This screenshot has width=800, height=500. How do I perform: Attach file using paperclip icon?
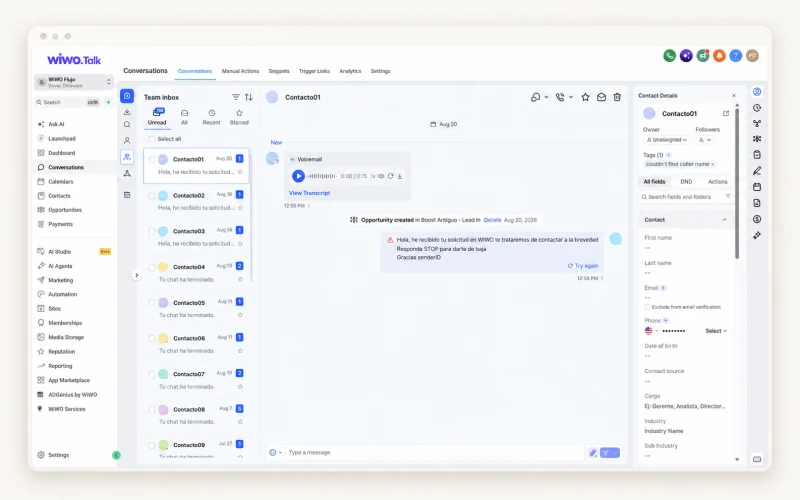tap(592, 453)
